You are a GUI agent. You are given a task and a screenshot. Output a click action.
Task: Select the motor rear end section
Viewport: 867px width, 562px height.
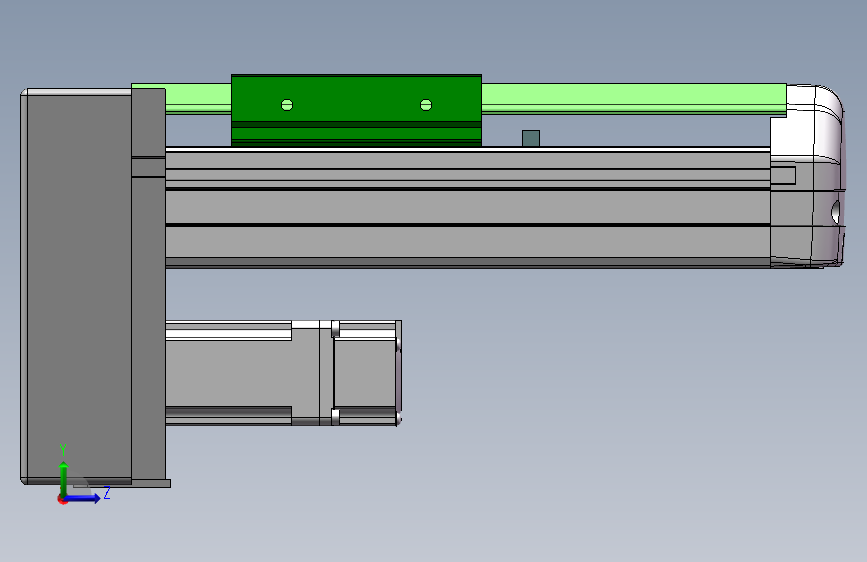[x=368, y=373]
